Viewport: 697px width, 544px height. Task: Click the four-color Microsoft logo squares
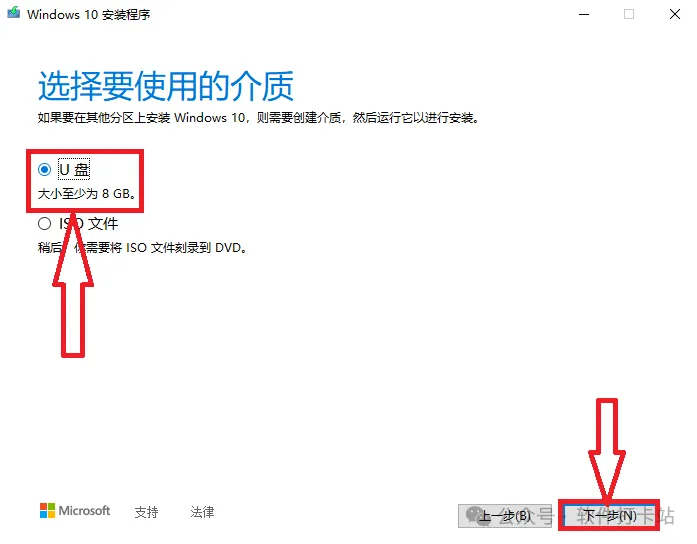(47, 511)
